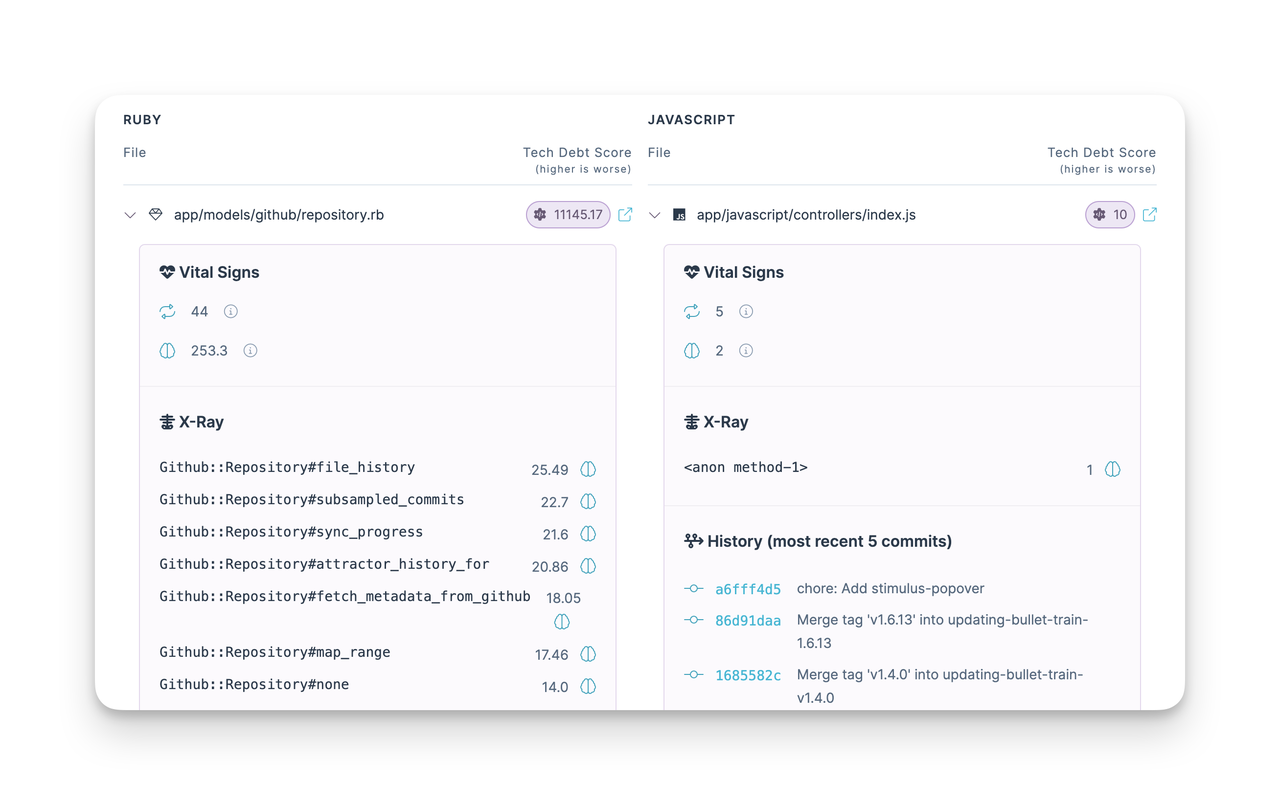Open commit 86d91daa
The image size is (1280, 805).
(x=748, y=620)
